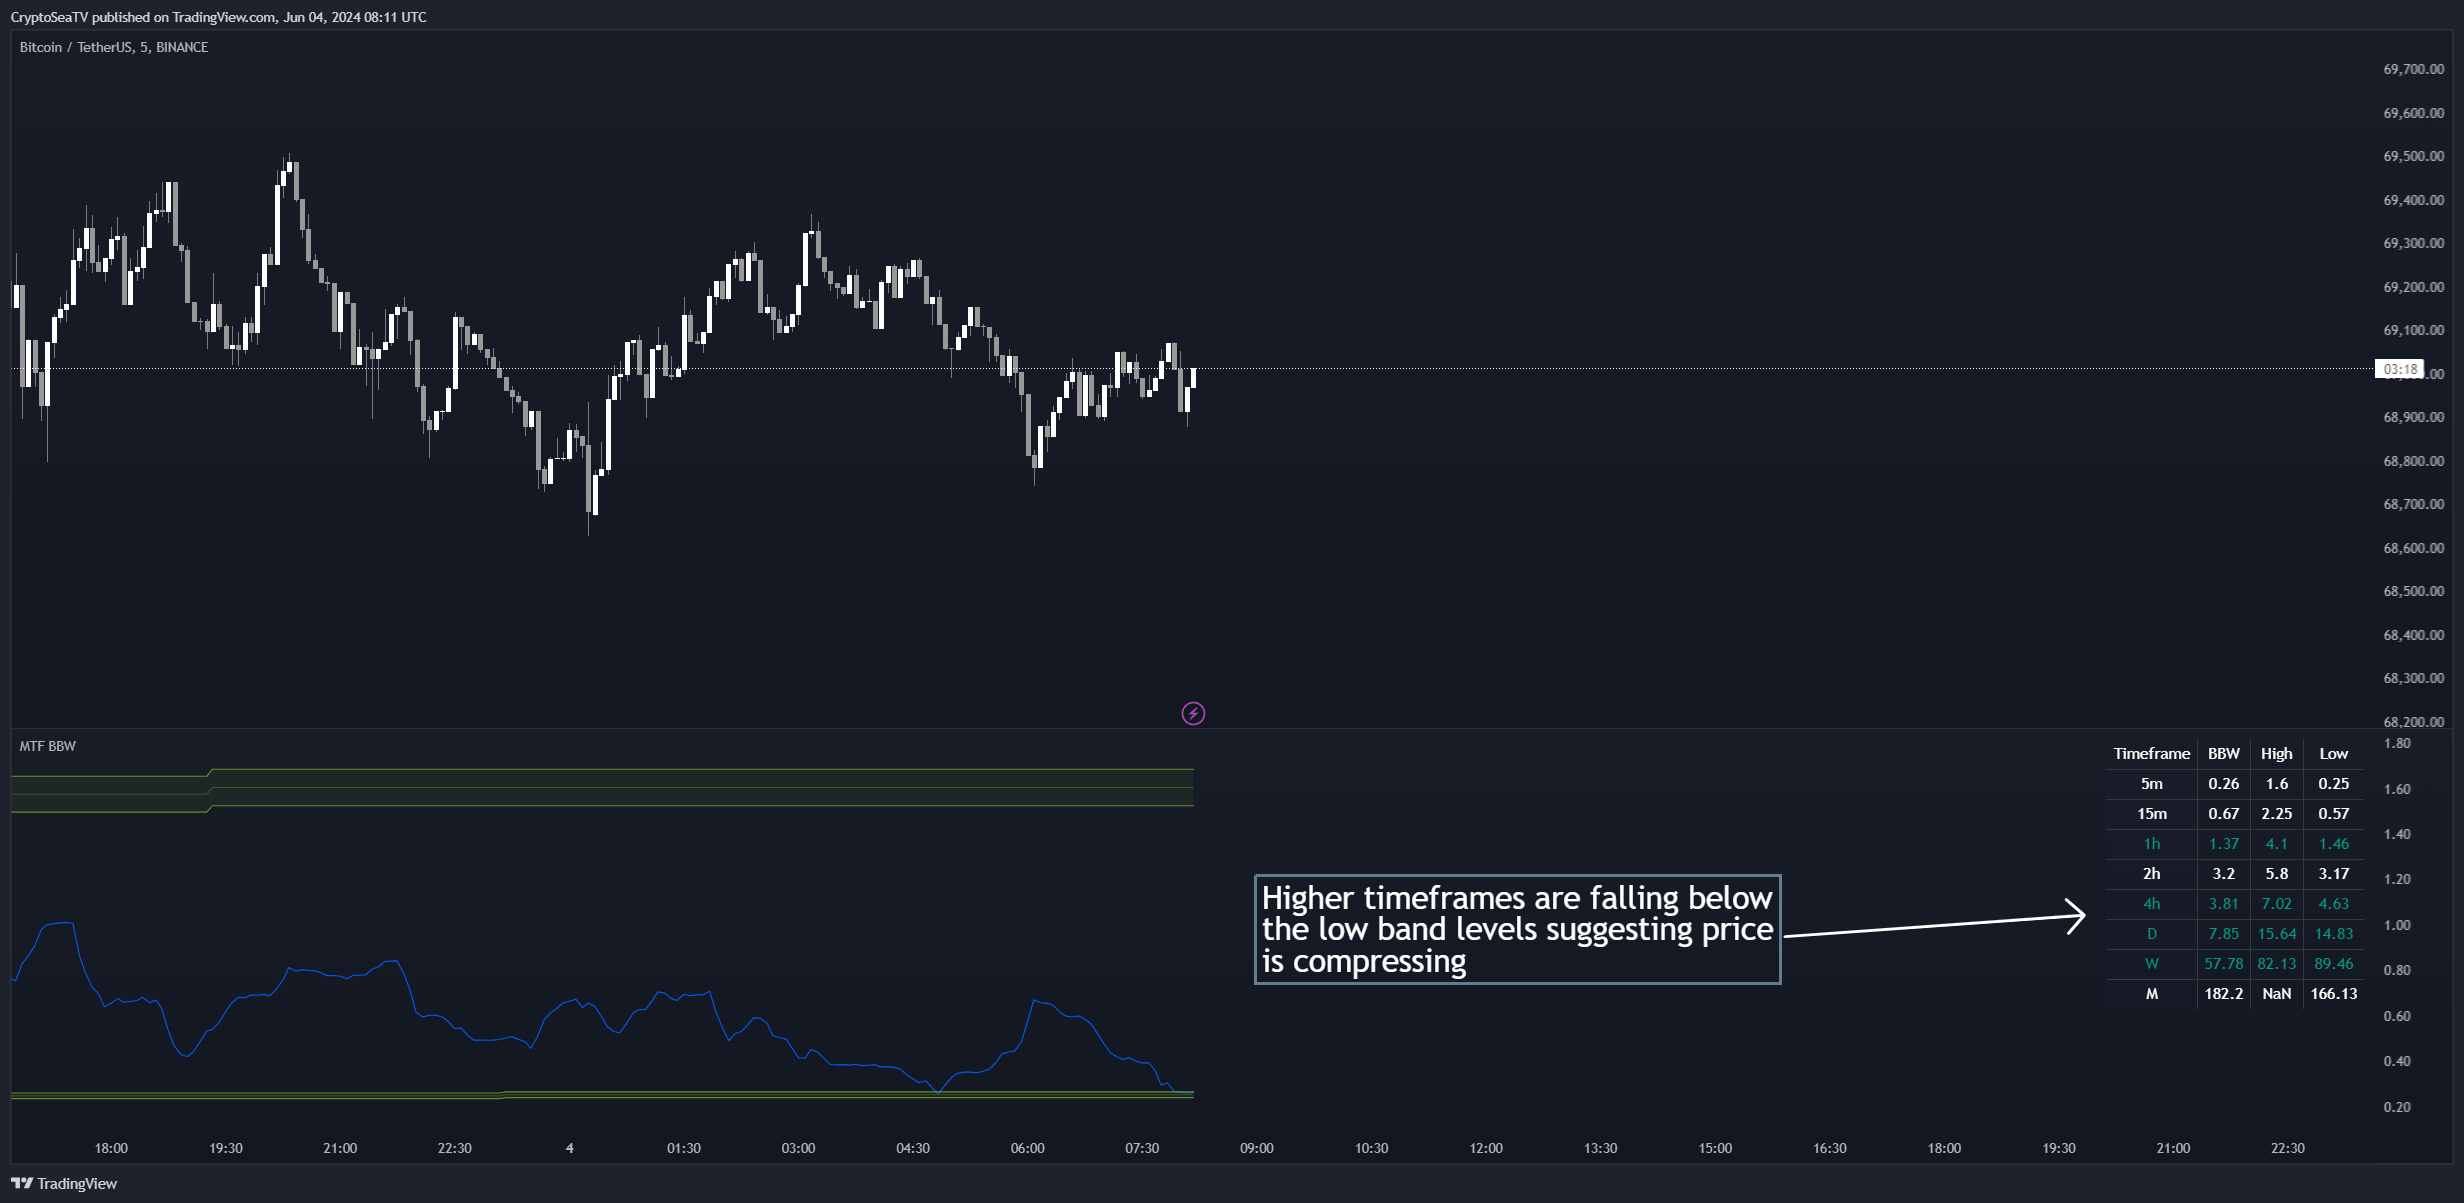Click the Bitcoin / TetherUS symbol title
The width and height of the screenshot is (2464, 1203).
(114, 47)
